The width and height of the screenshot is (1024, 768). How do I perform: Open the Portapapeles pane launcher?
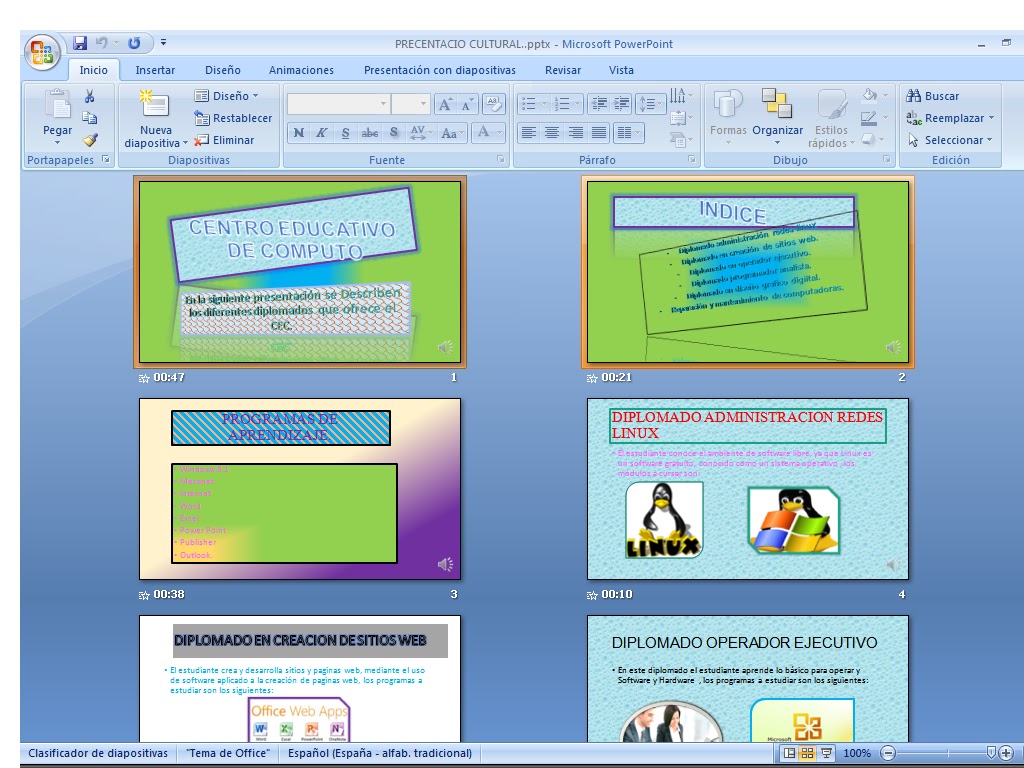(106, 159)
